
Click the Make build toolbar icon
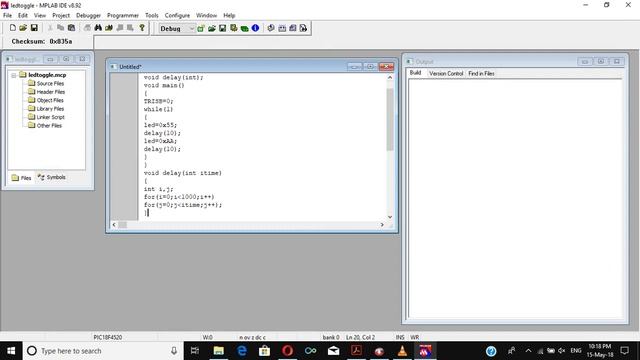pos(282,28)
